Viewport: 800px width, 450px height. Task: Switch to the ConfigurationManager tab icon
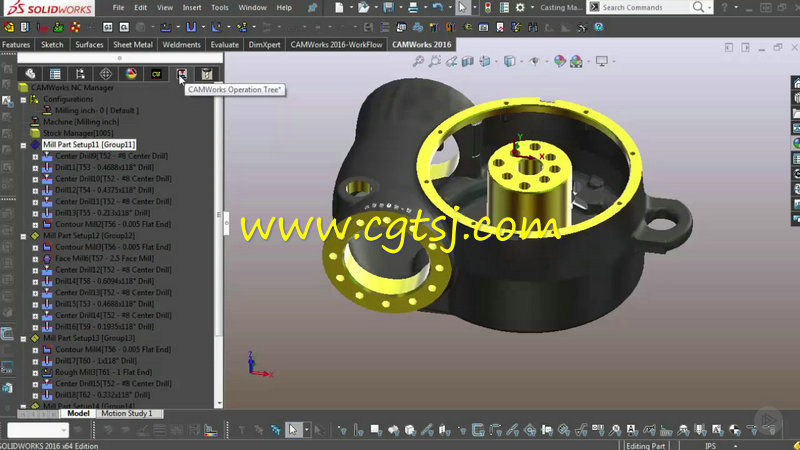point(80,74)
